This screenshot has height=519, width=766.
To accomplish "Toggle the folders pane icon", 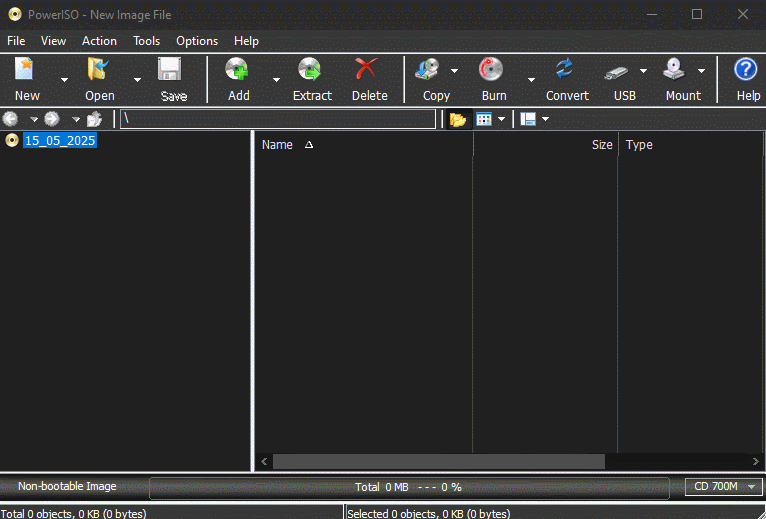I will [x=458, y=119].
